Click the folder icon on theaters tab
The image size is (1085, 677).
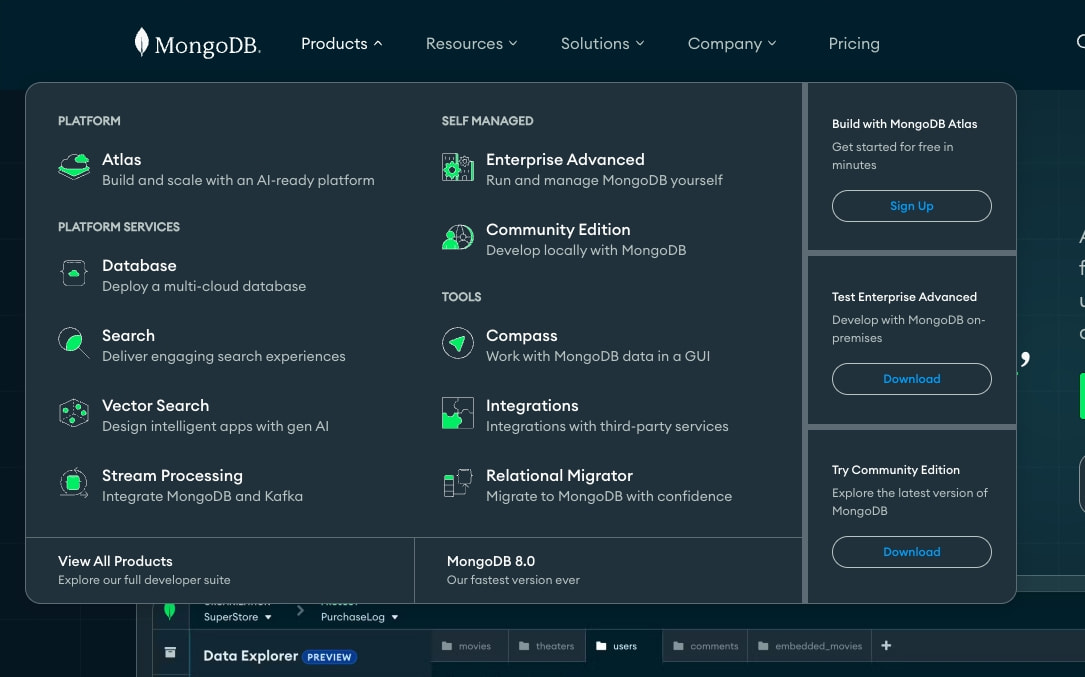pos(524,646)
